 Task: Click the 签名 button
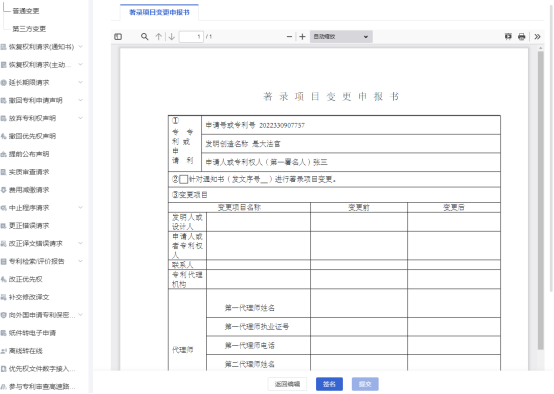[329, 384]
